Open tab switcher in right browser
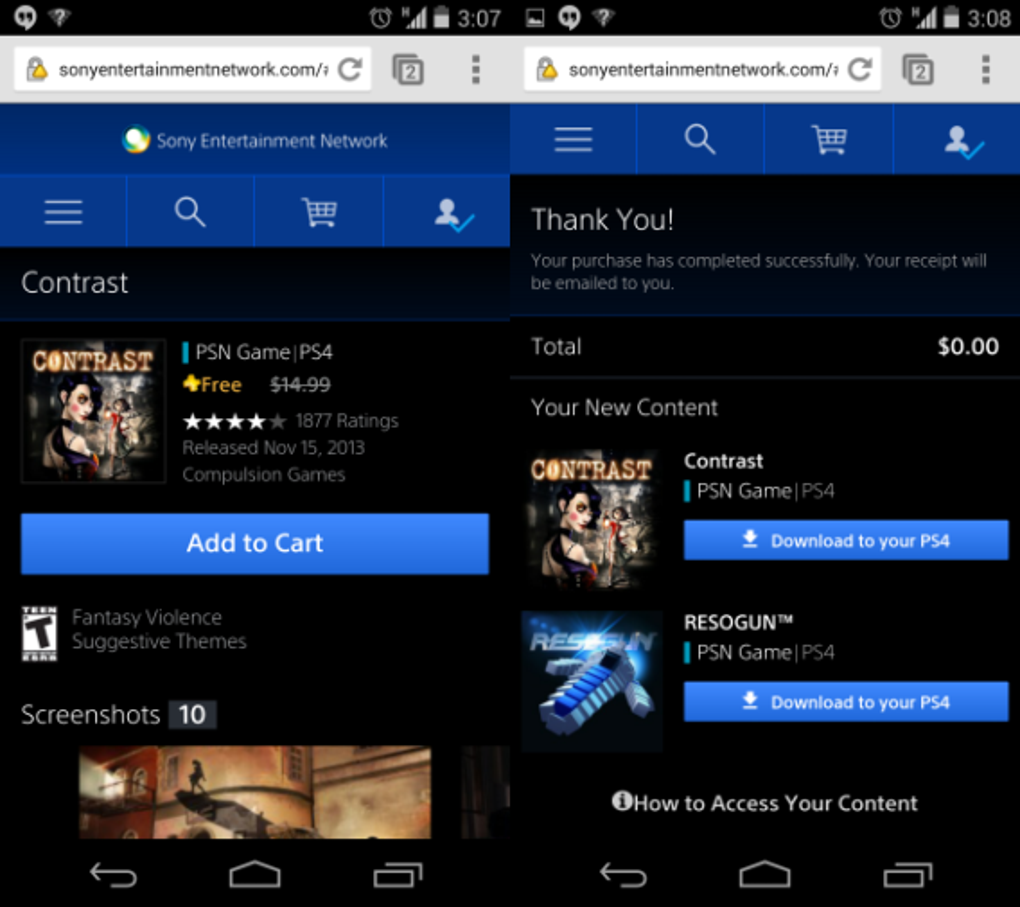 [918, 70]
